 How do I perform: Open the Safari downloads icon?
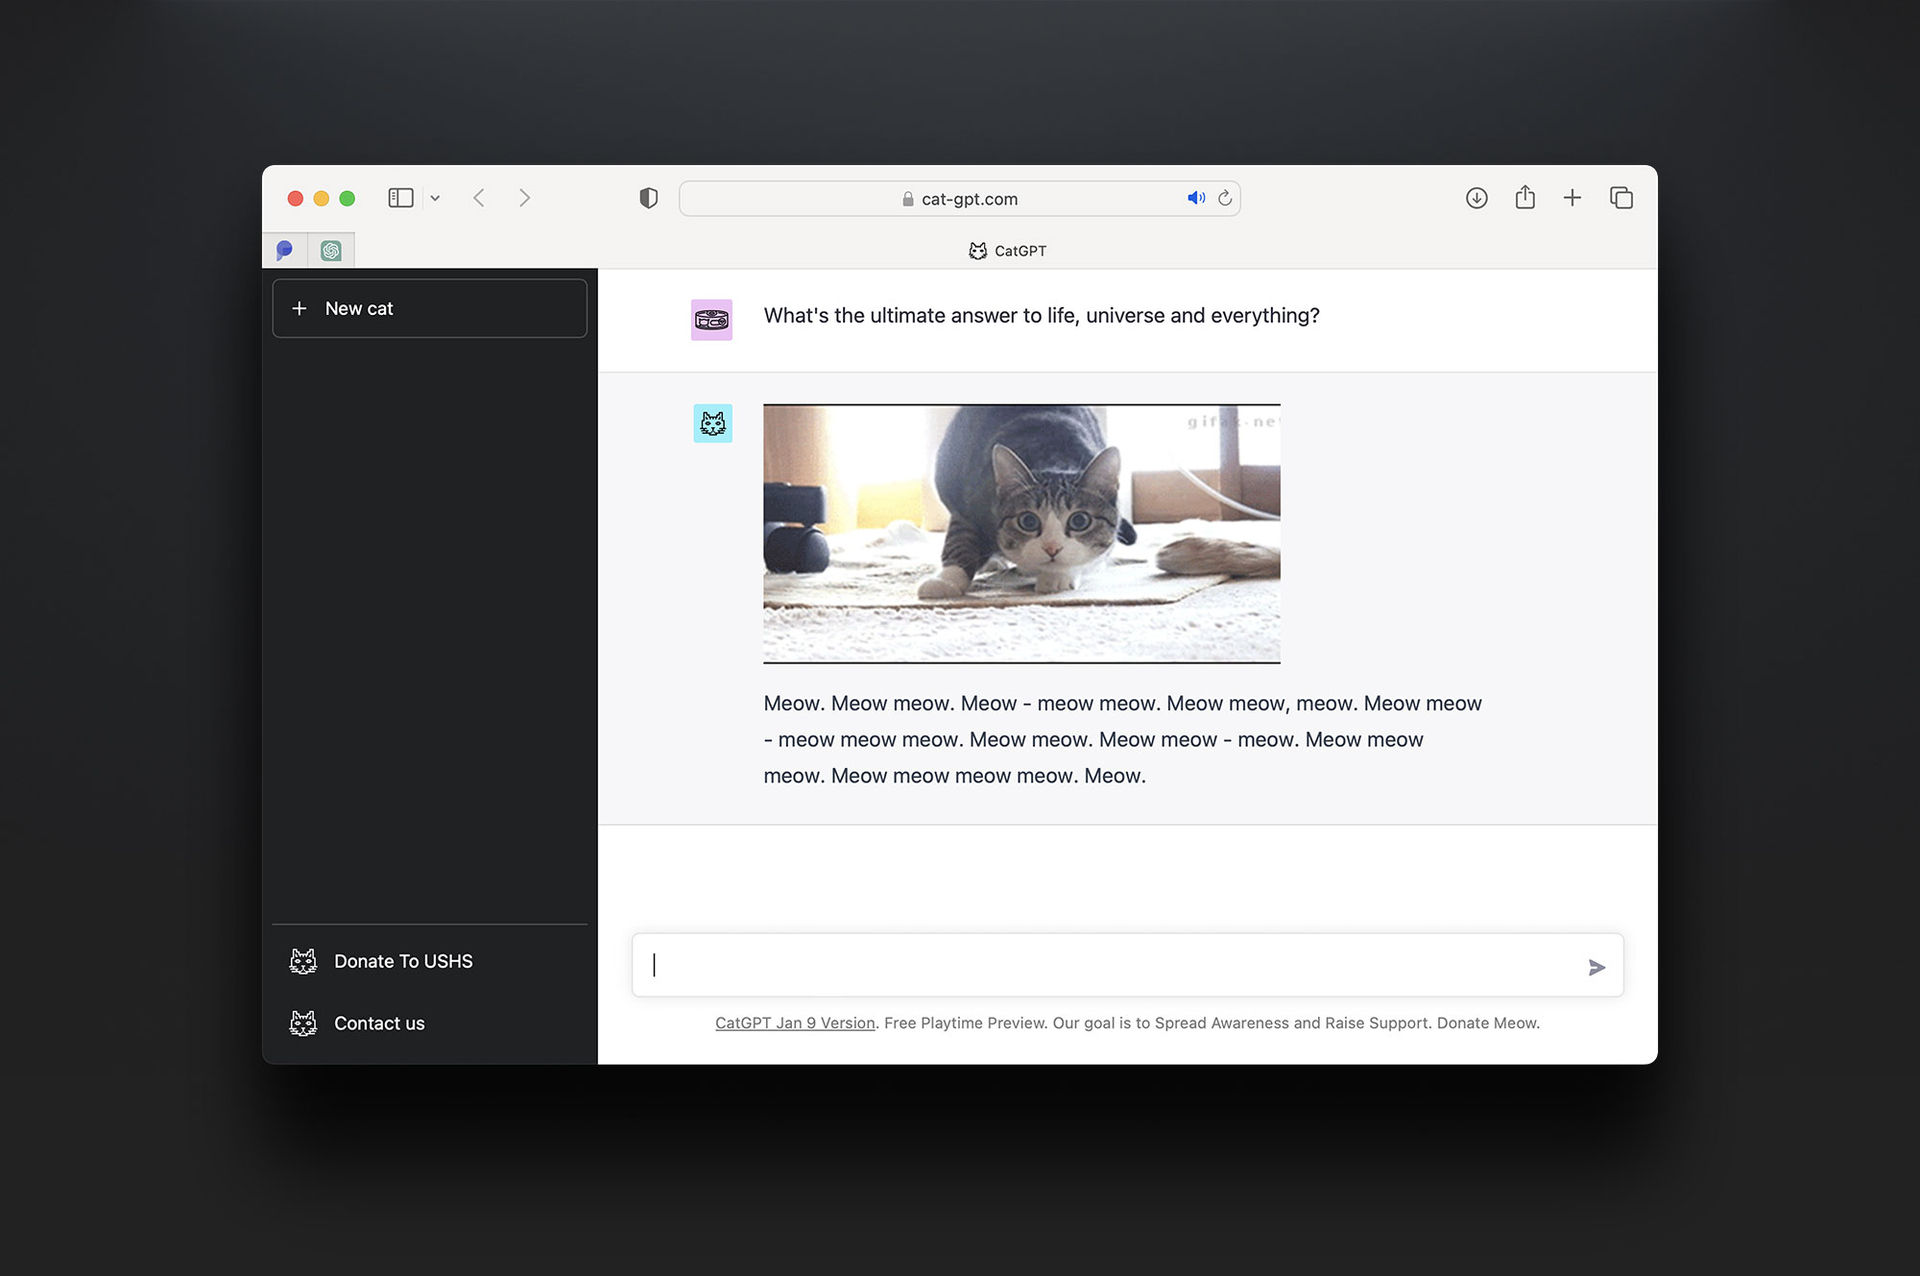point(1476,198)
